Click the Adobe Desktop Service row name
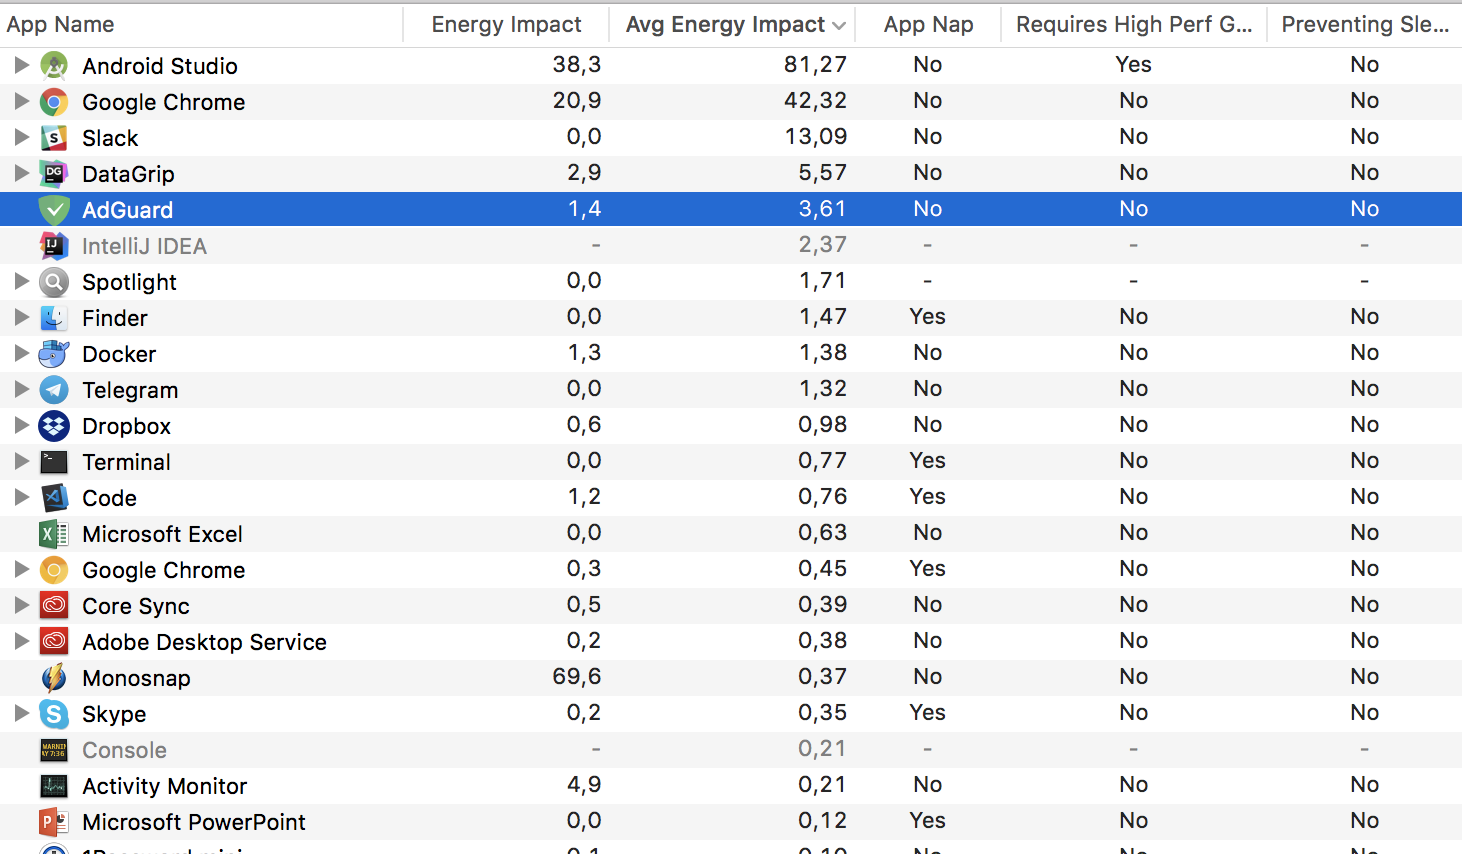Image resolution: width=1462 pixels, height=854 pixels. coord(204,642)
